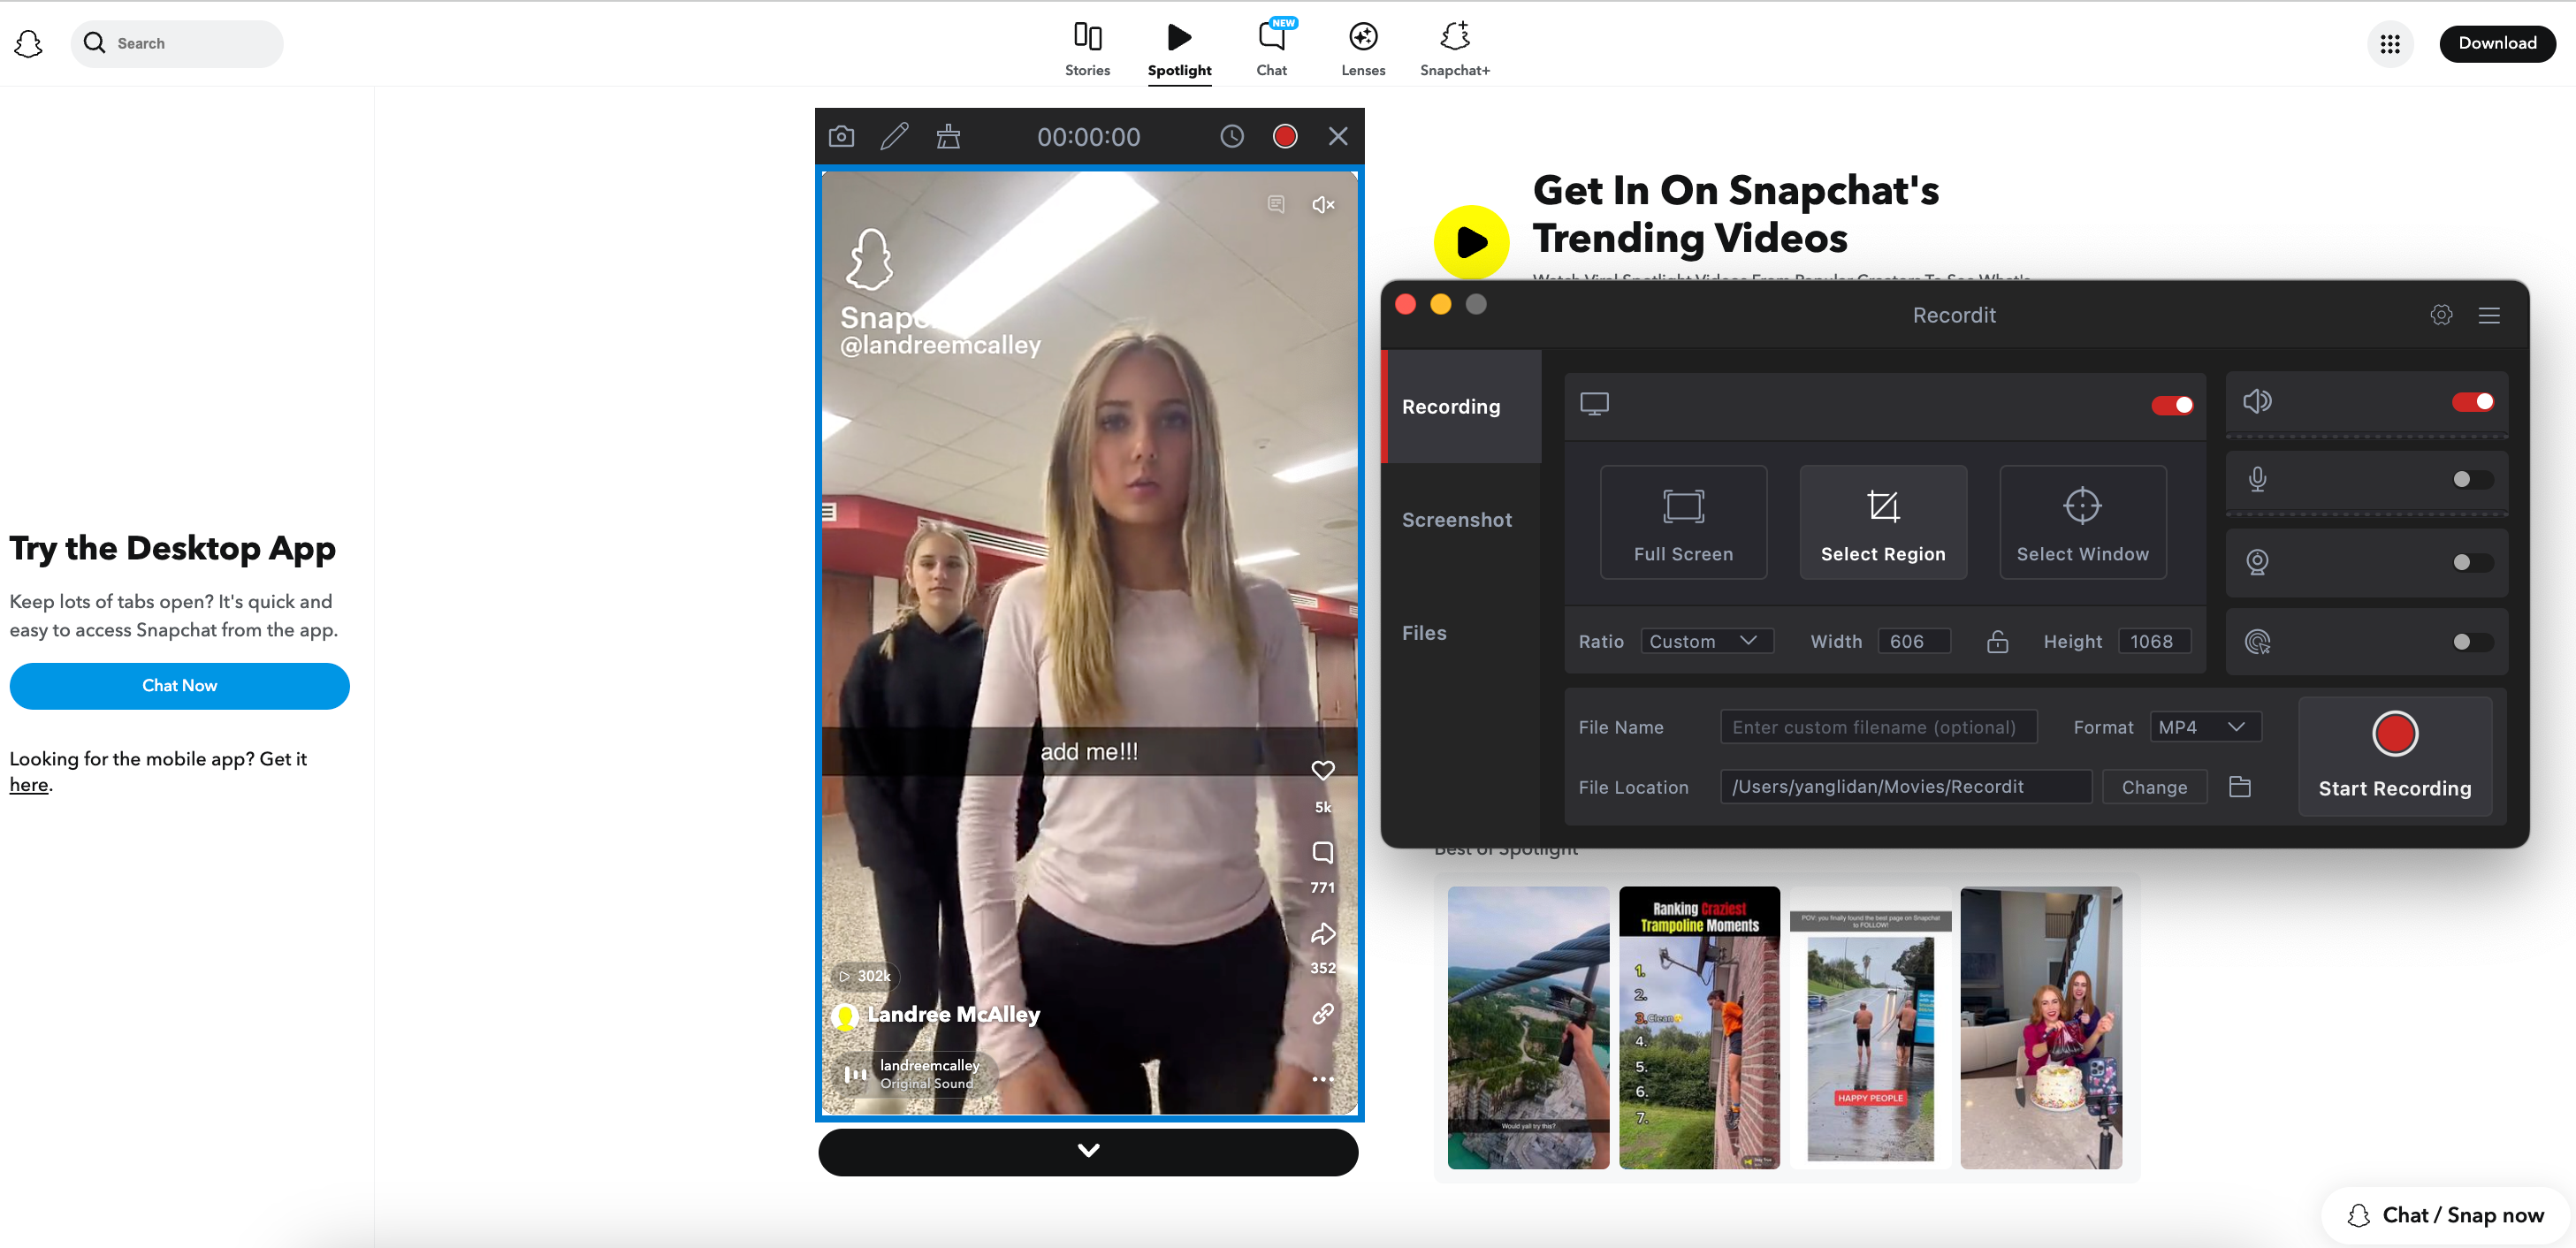Click the aspect ratio lock icon
The width and height of the screenshot is (2576, 1248).
point(1998,641)
